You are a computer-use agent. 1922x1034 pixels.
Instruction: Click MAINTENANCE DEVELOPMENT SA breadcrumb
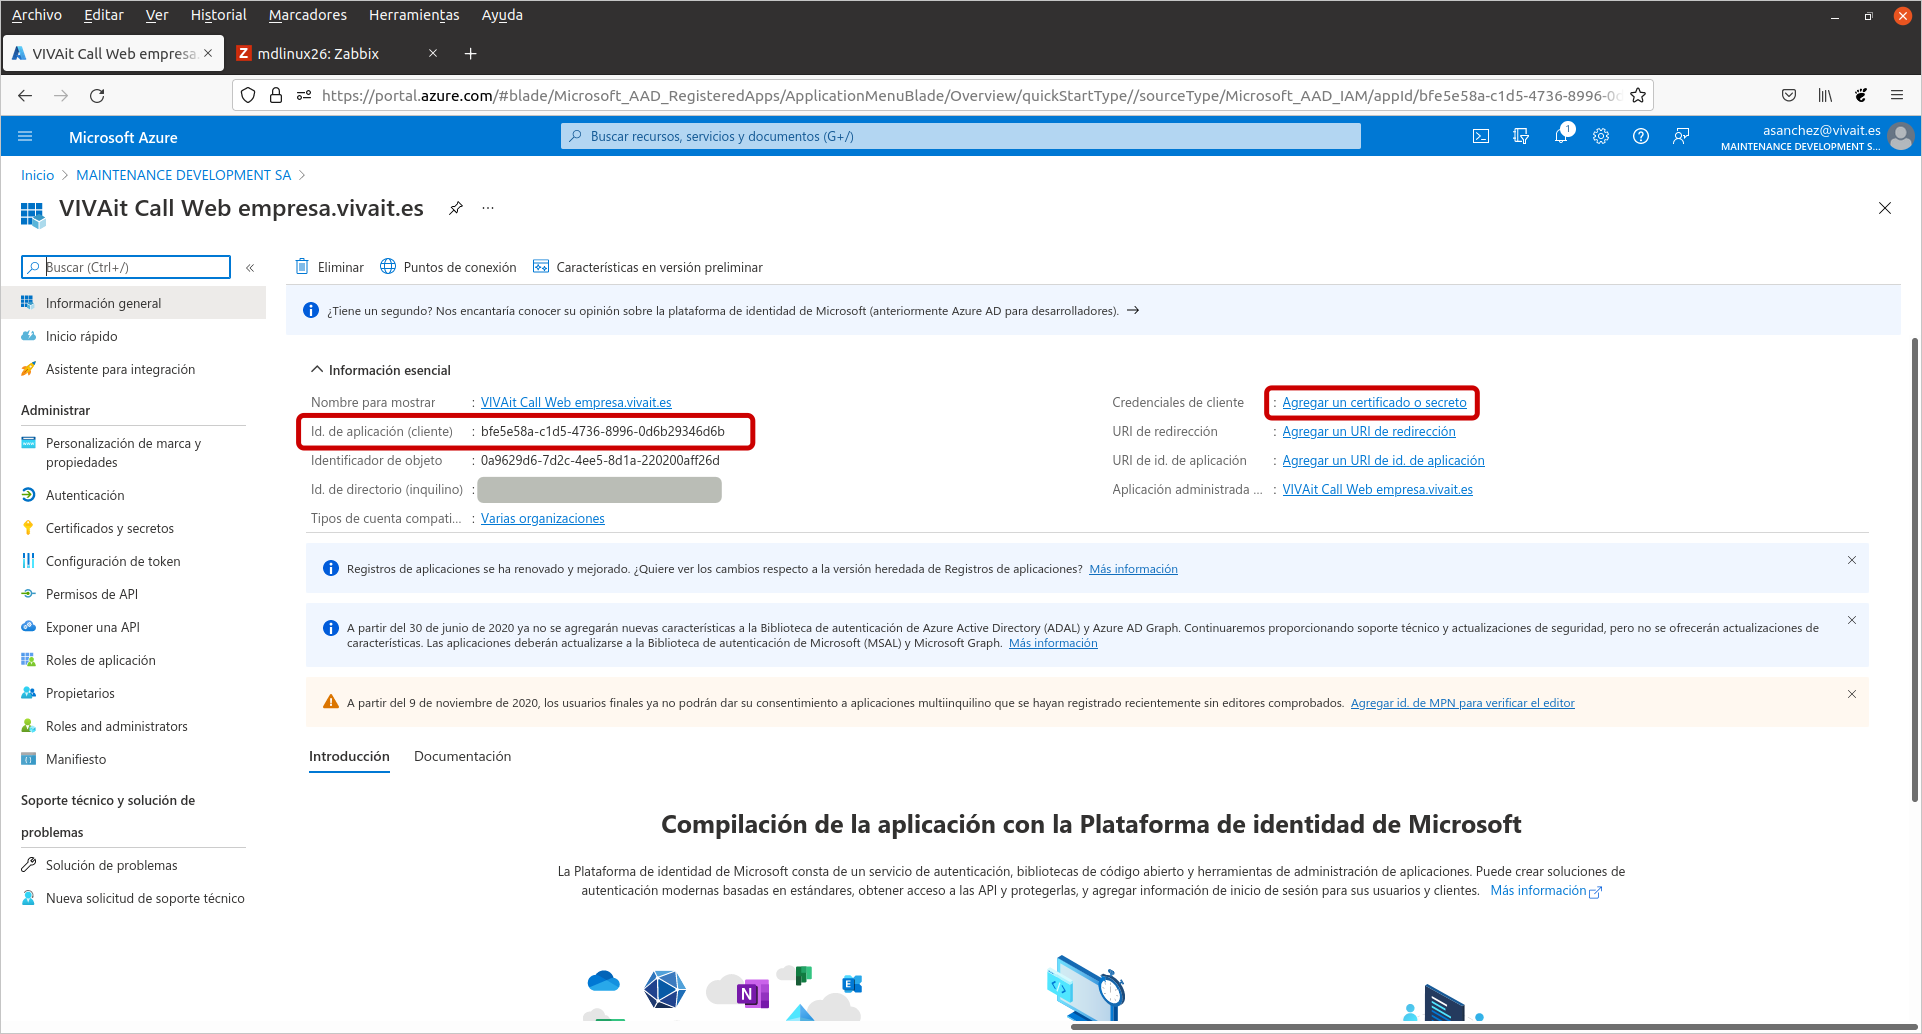point(183,175)
